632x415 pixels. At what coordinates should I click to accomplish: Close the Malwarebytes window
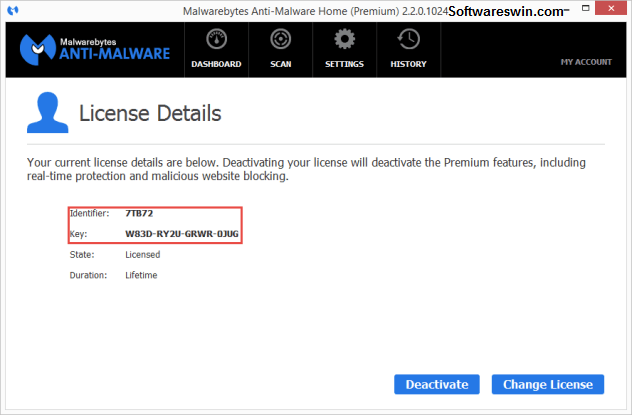coord(611,8)
